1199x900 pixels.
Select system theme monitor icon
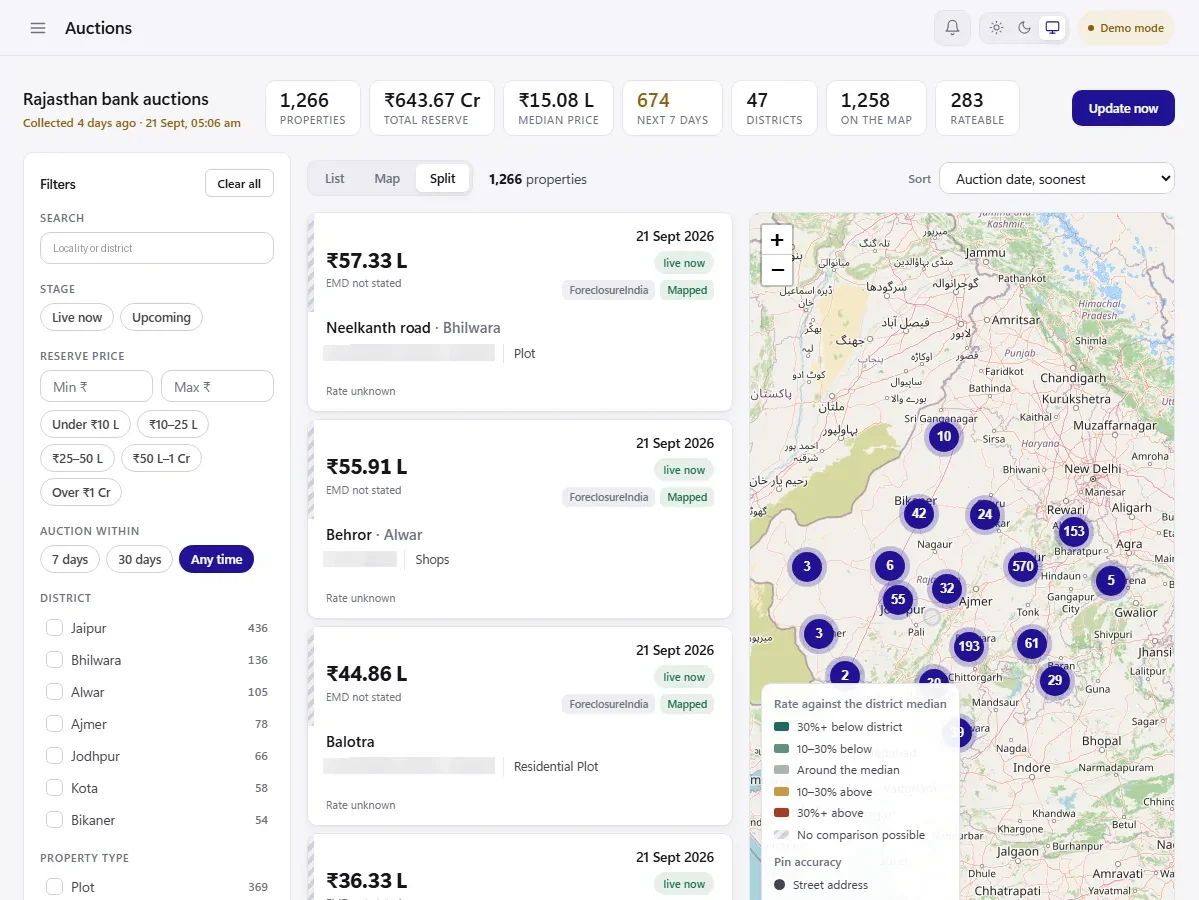pyautogui.click(x=1053, y=28)
